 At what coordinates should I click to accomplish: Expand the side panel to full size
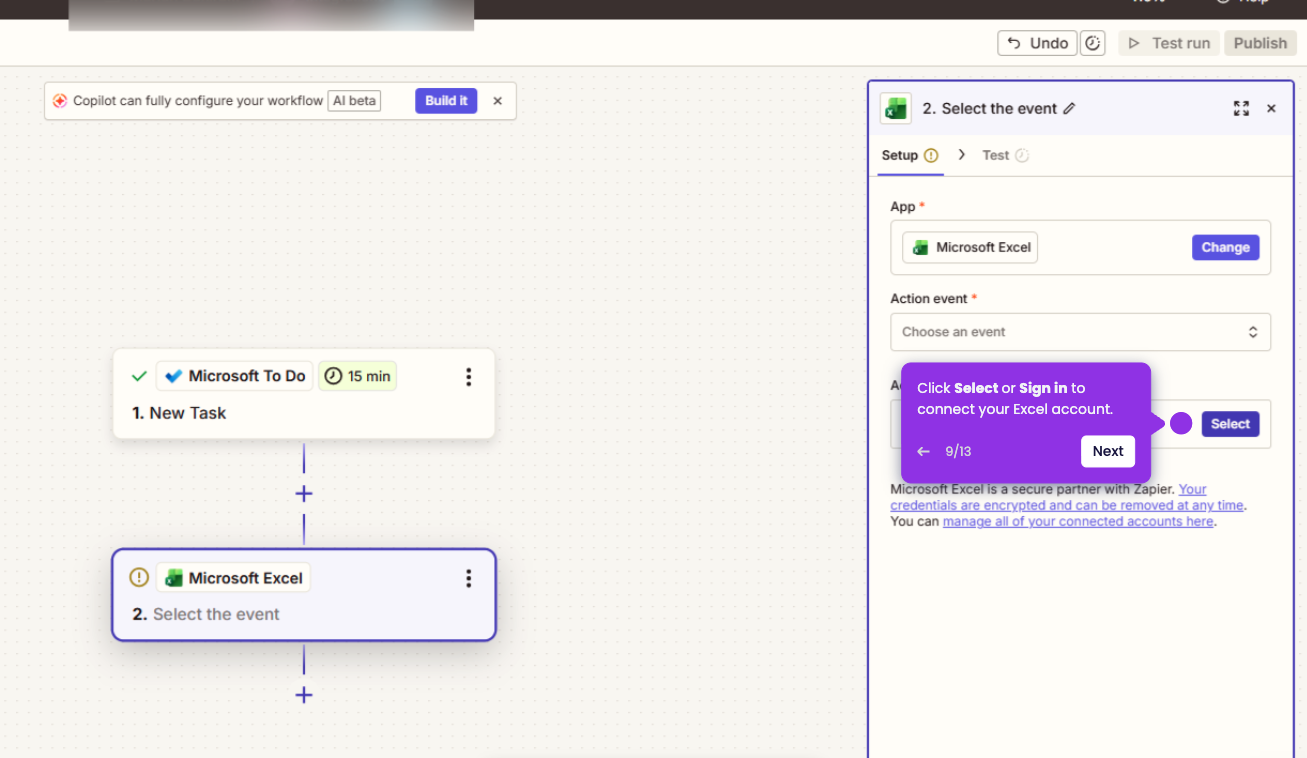1241,108
